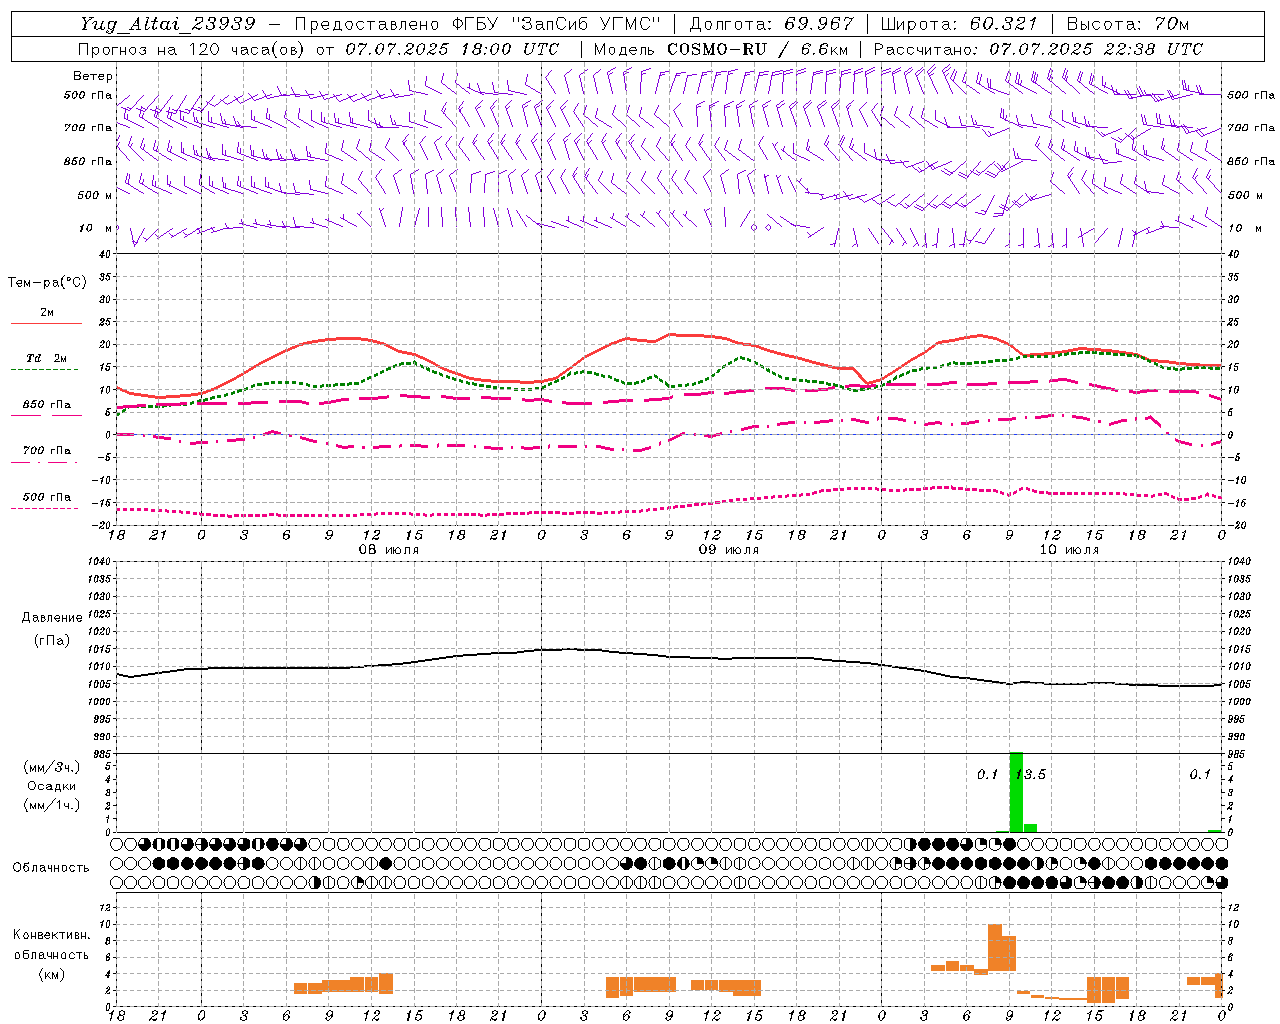Viewport: 1280px width, 1024px height.
Task: Click the (мм/1ч.) precipitation unit label
Action: pos(51,805)
